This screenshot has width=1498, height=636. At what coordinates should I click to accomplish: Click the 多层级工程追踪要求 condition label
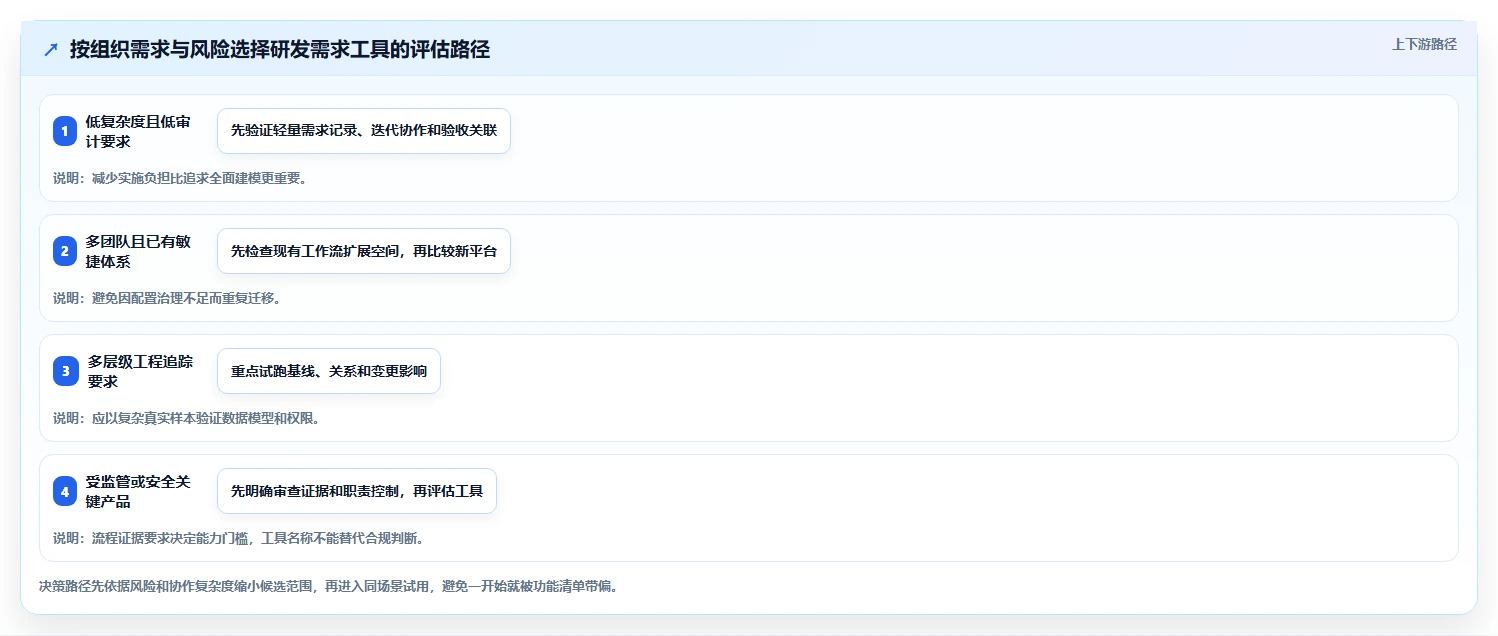click(140, 371)
